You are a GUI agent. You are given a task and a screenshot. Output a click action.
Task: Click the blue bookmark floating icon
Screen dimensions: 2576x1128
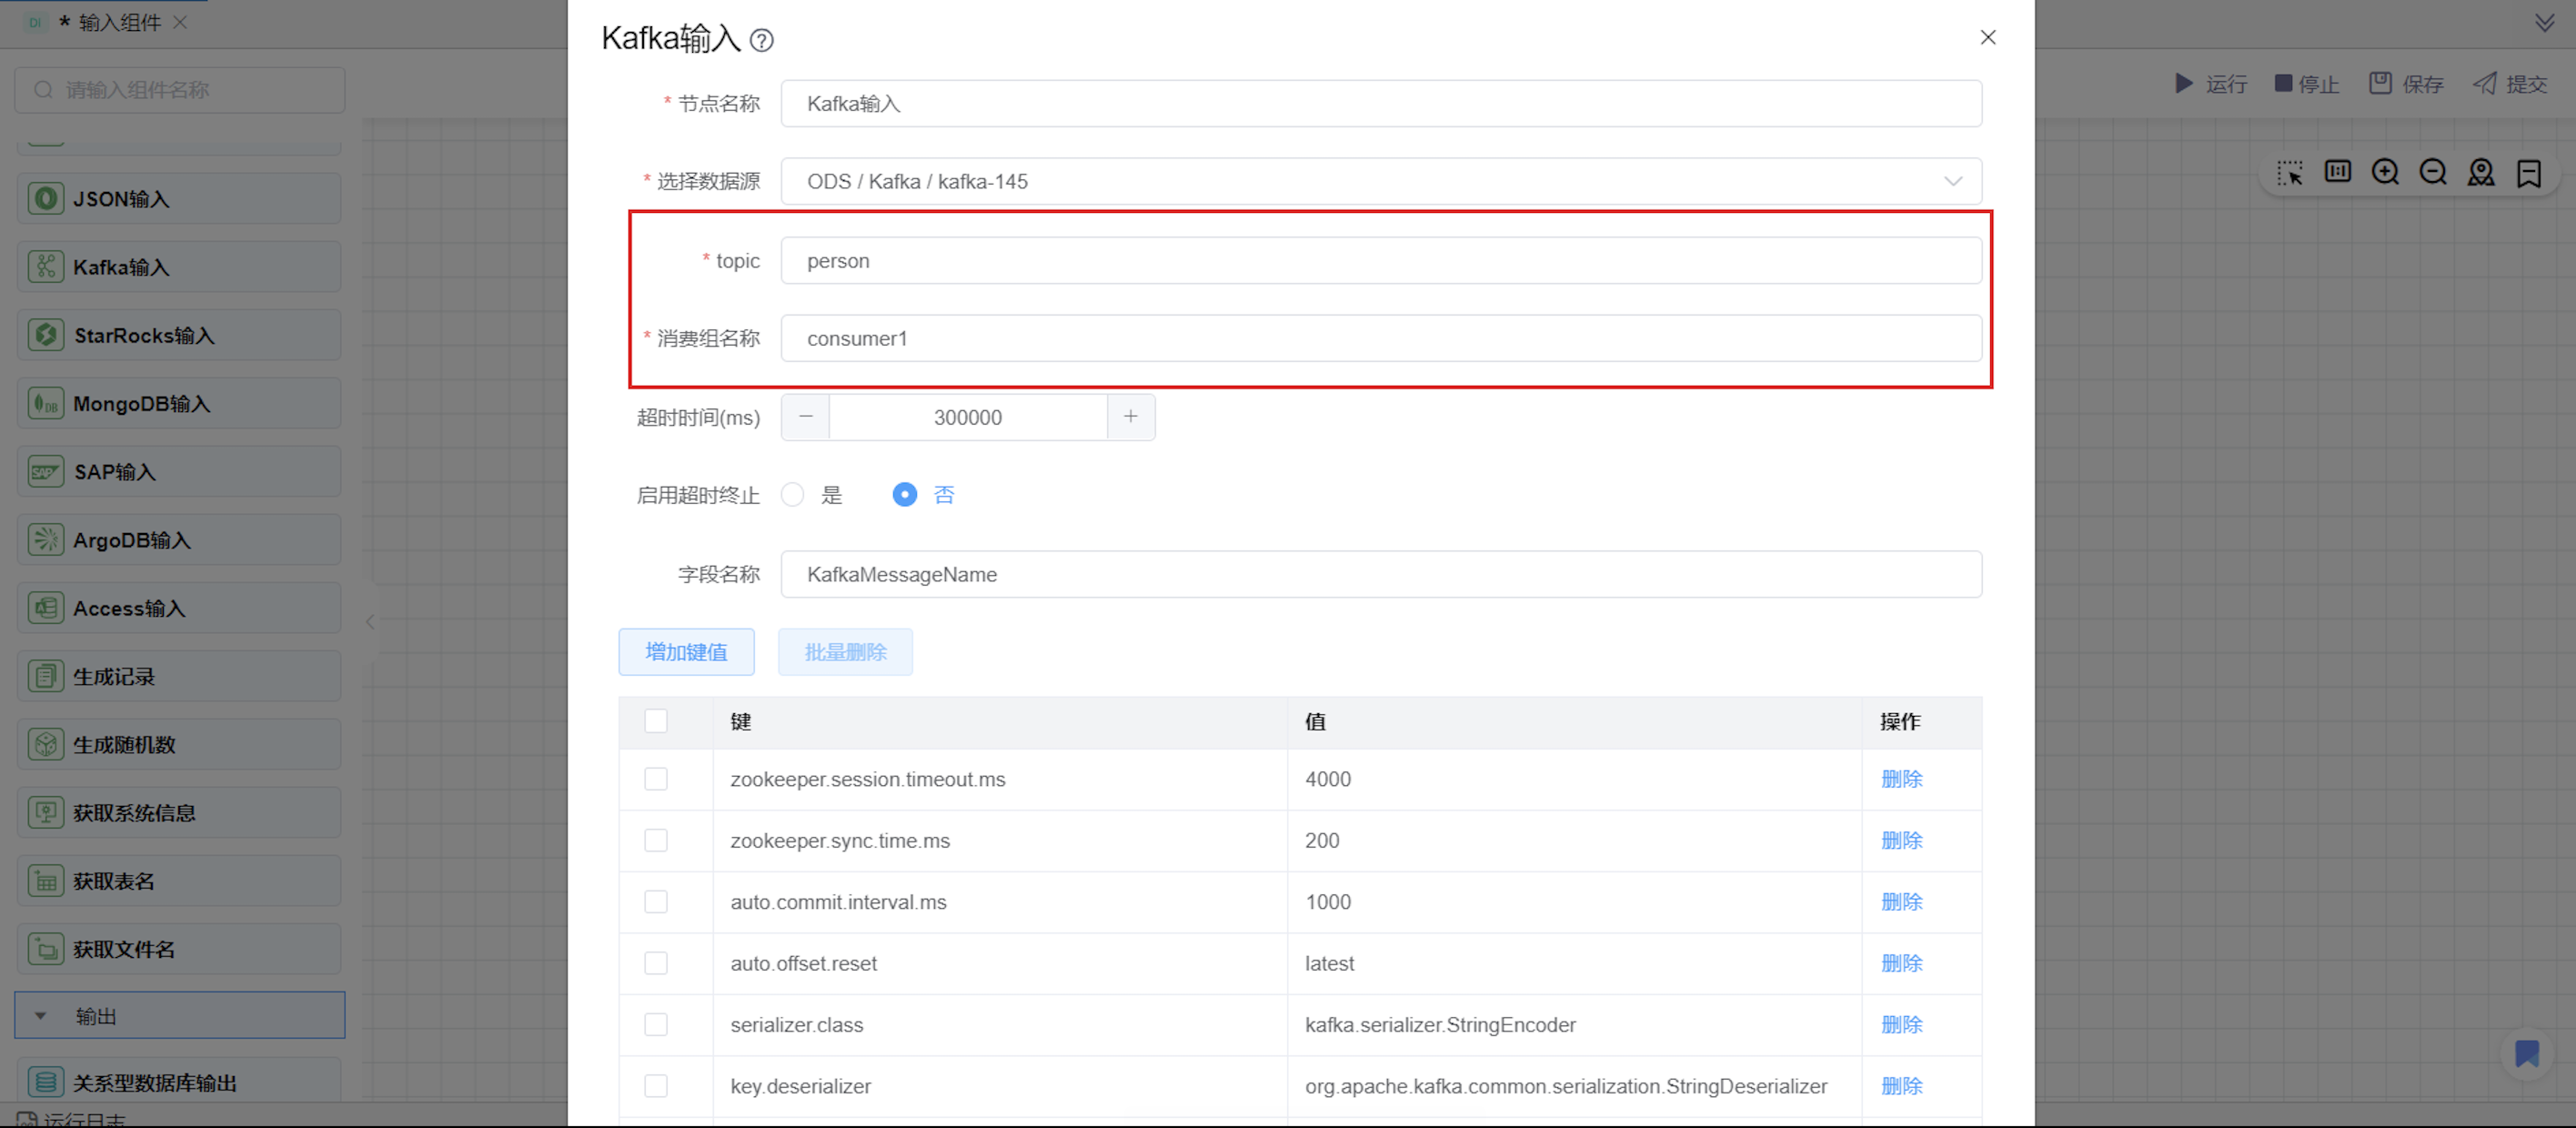point(2526,1053)
